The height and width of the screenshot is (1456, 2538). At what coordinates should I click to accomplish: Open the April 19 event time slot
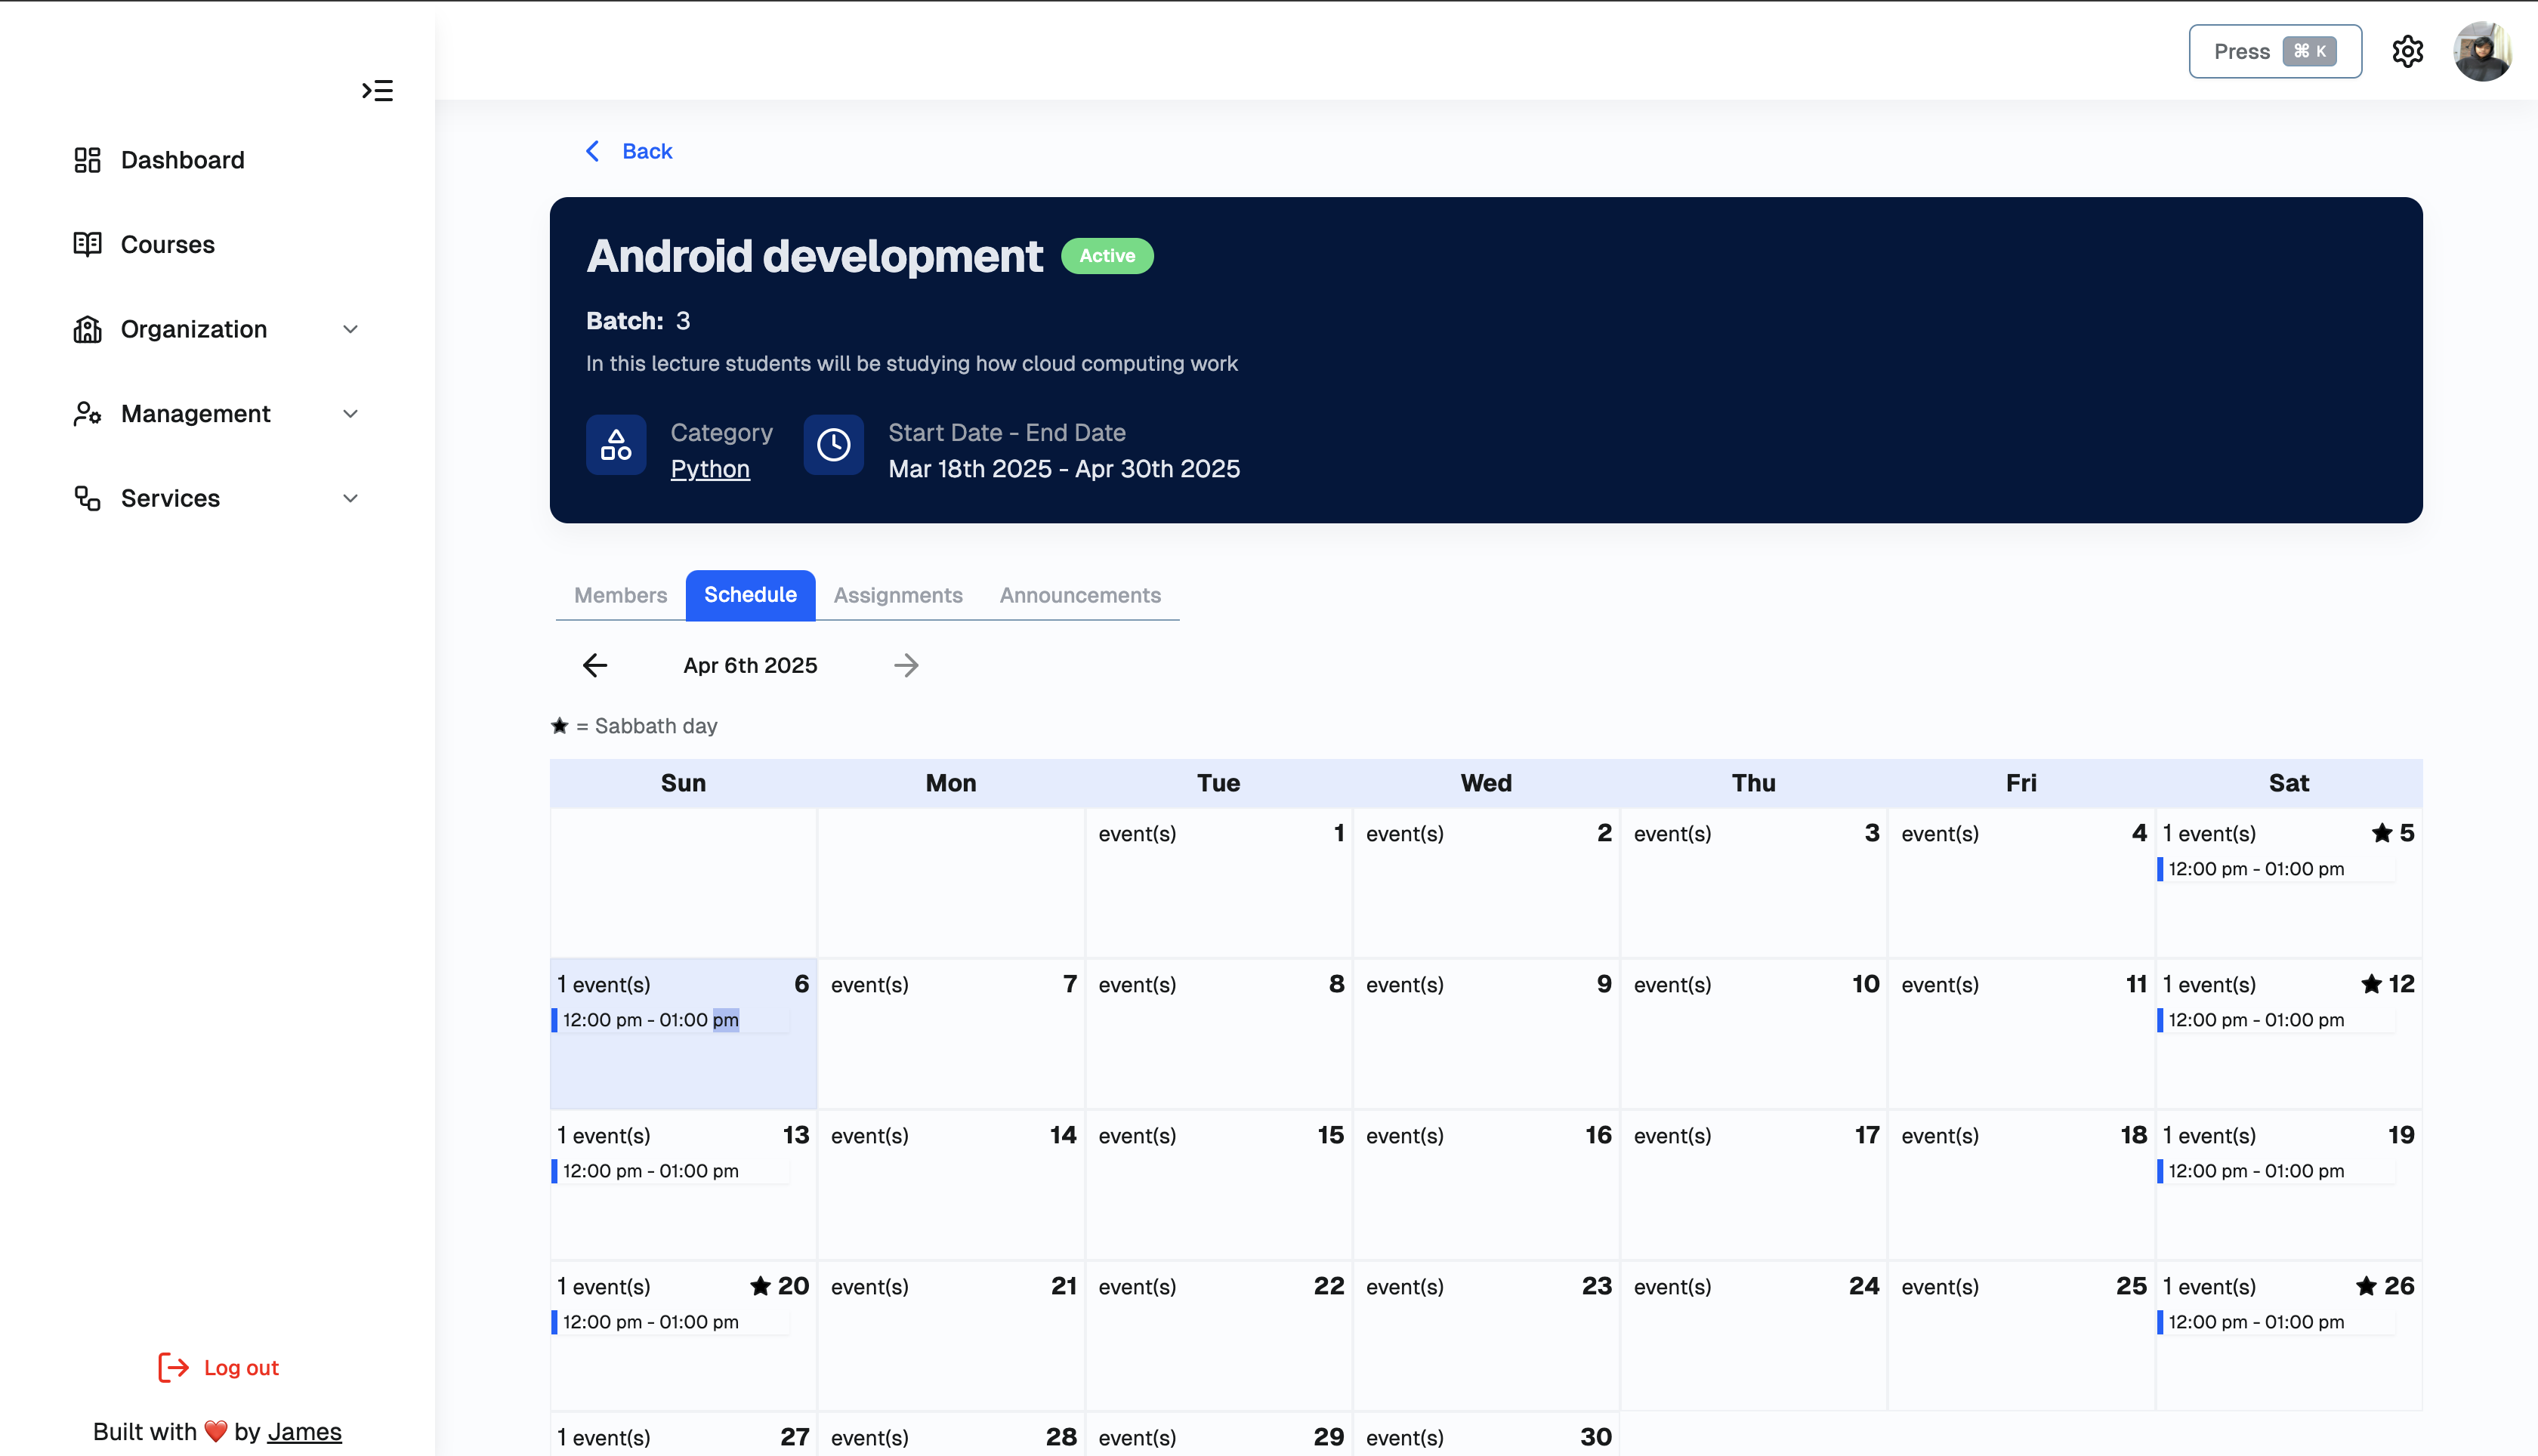click(2276, 1171)
